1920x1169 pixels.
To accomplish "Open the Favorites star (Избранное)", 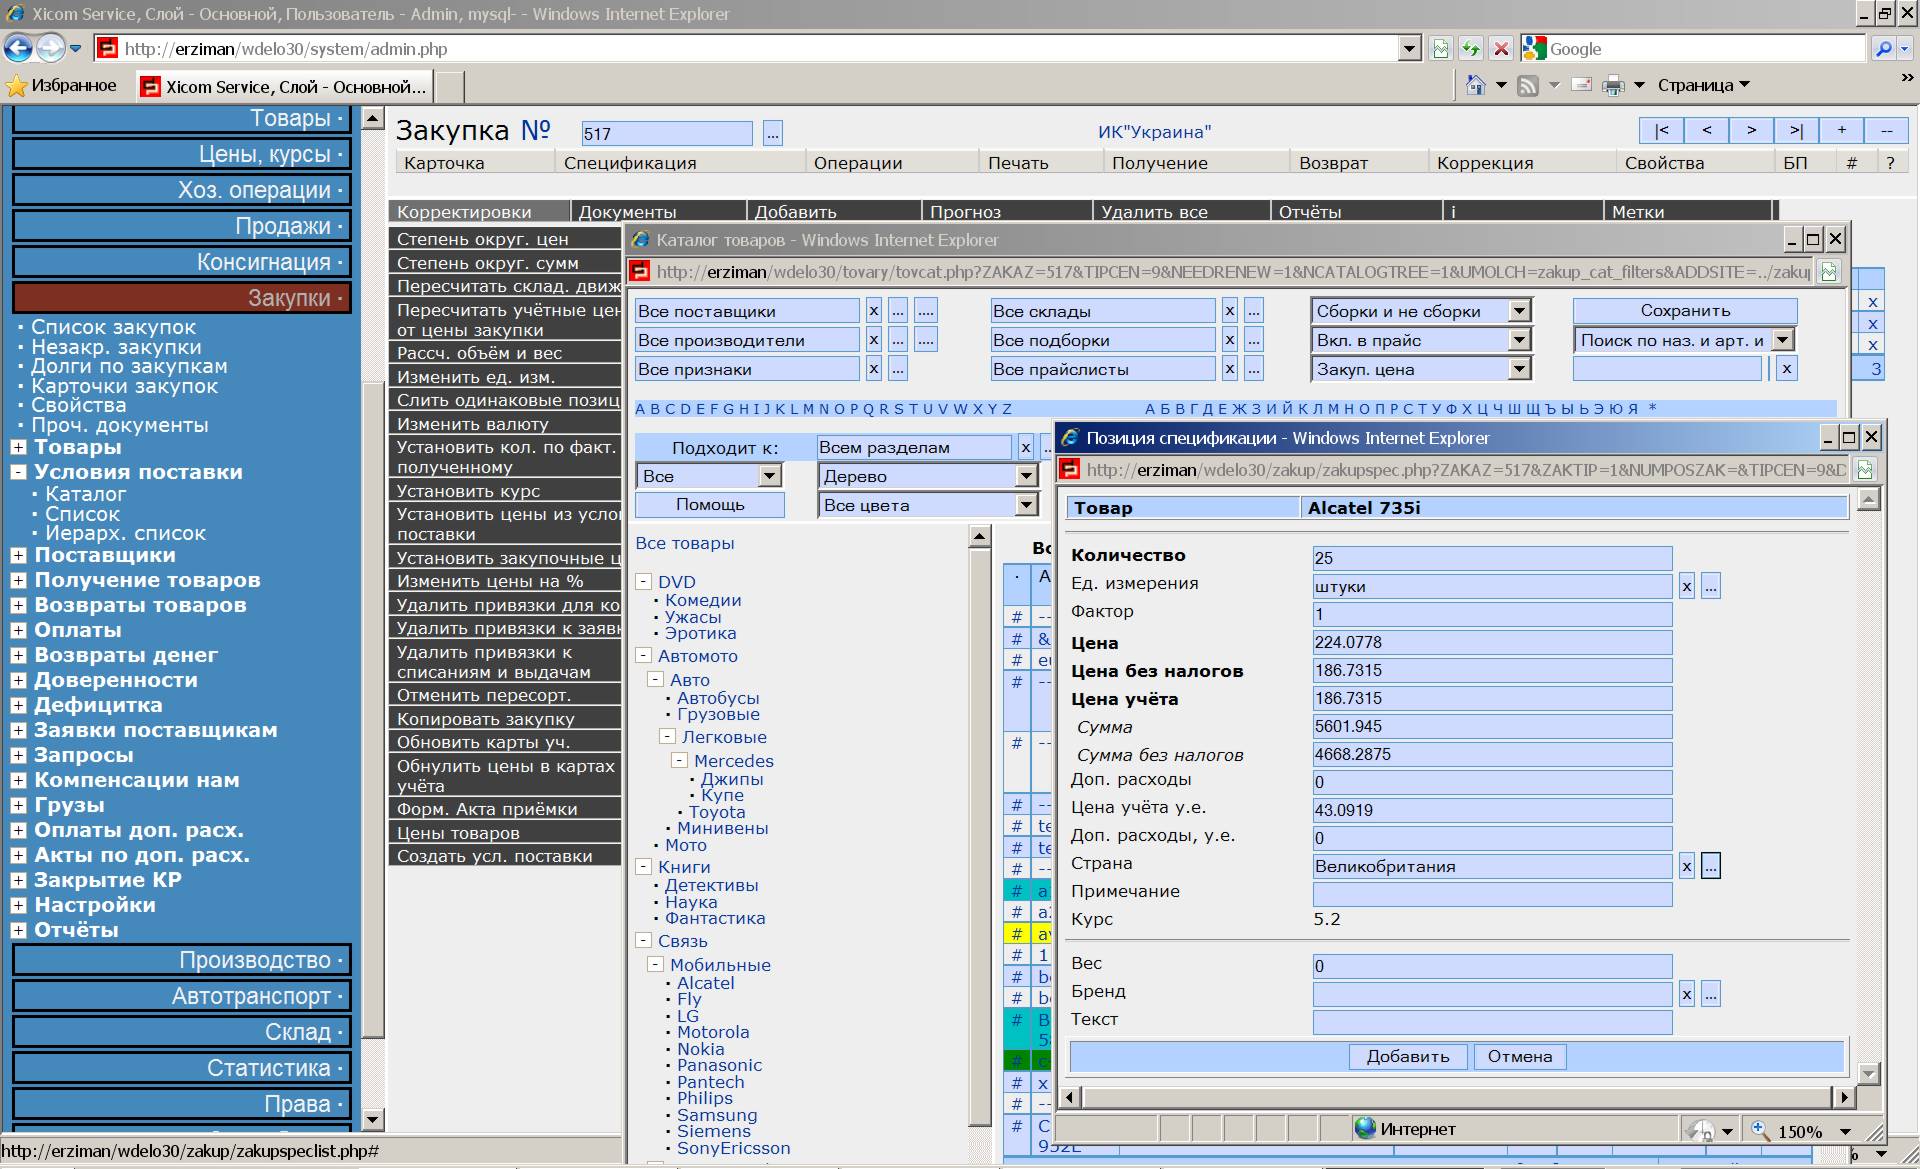I will click(x=62, y=86).
